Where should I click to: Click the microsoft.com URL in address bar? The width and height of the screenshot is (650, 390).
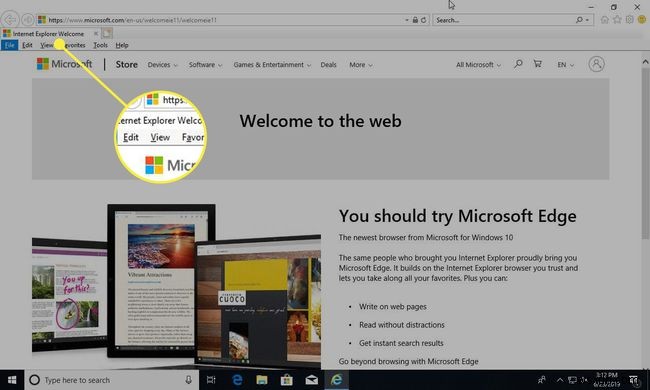point(133,20)
